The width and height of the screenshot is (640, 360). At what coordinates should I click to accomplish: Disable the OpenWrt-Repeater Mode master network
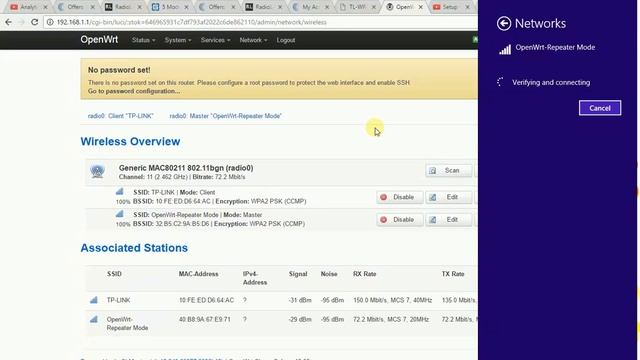coord(399,220)
